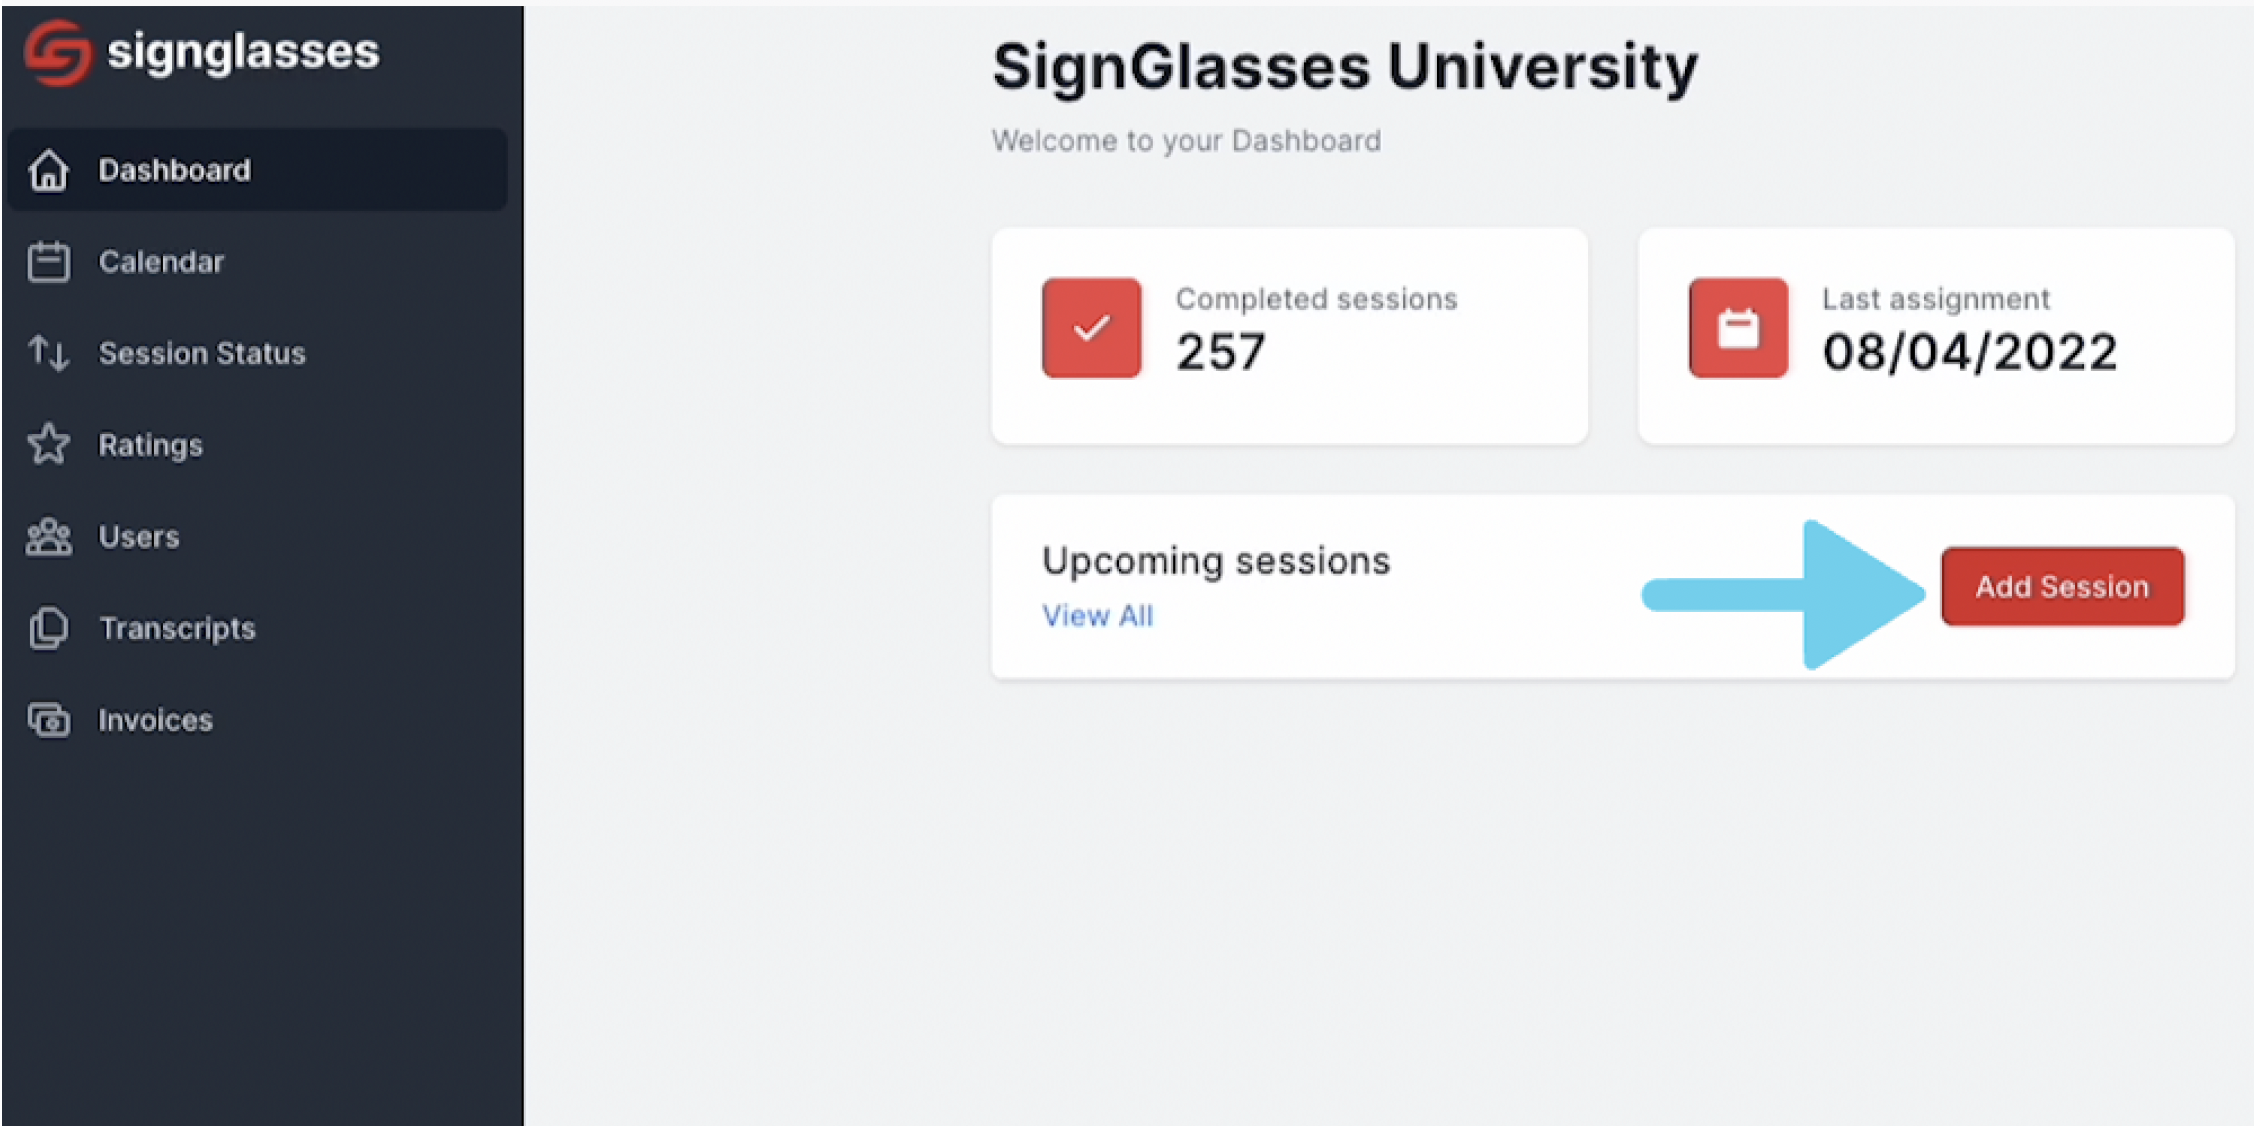Click the Invoices money icon
The width and height of the screenshot is (2254, 1126).
pos(48,720)
